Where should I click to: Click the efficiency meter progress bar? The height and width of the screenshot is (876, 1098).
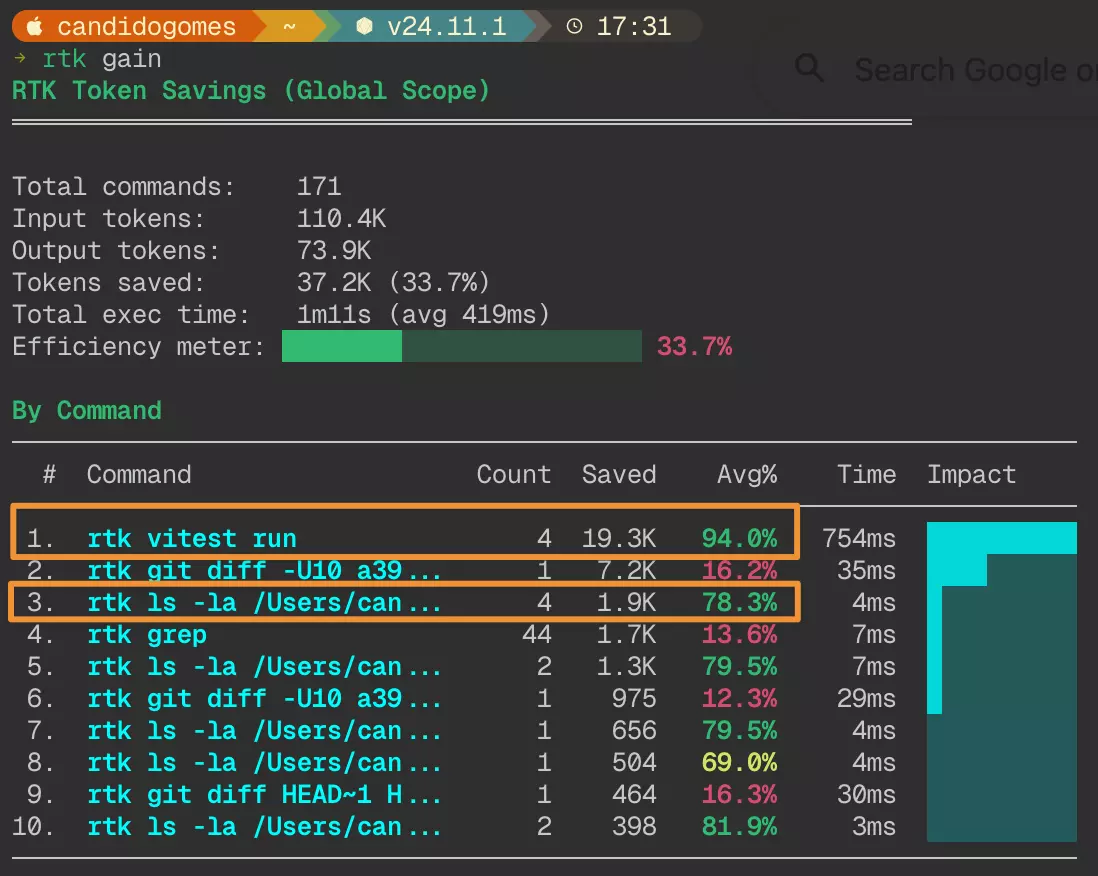[x=461, y=346]
